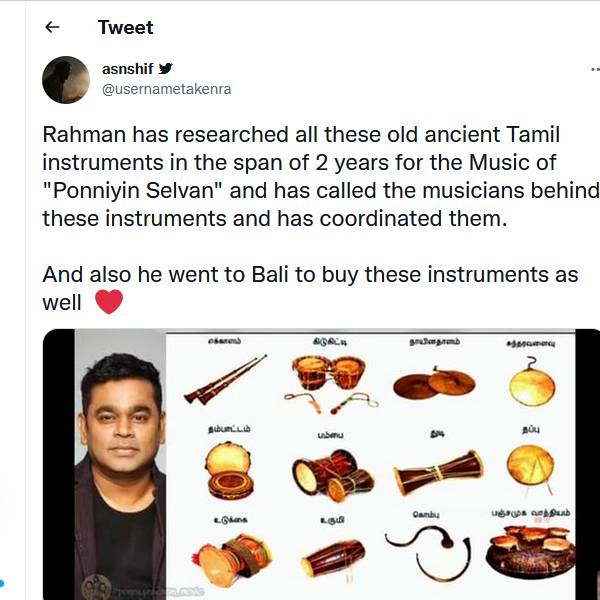
Task: Click the five-faced drum picture, bottom right
Action: (530, 555)
